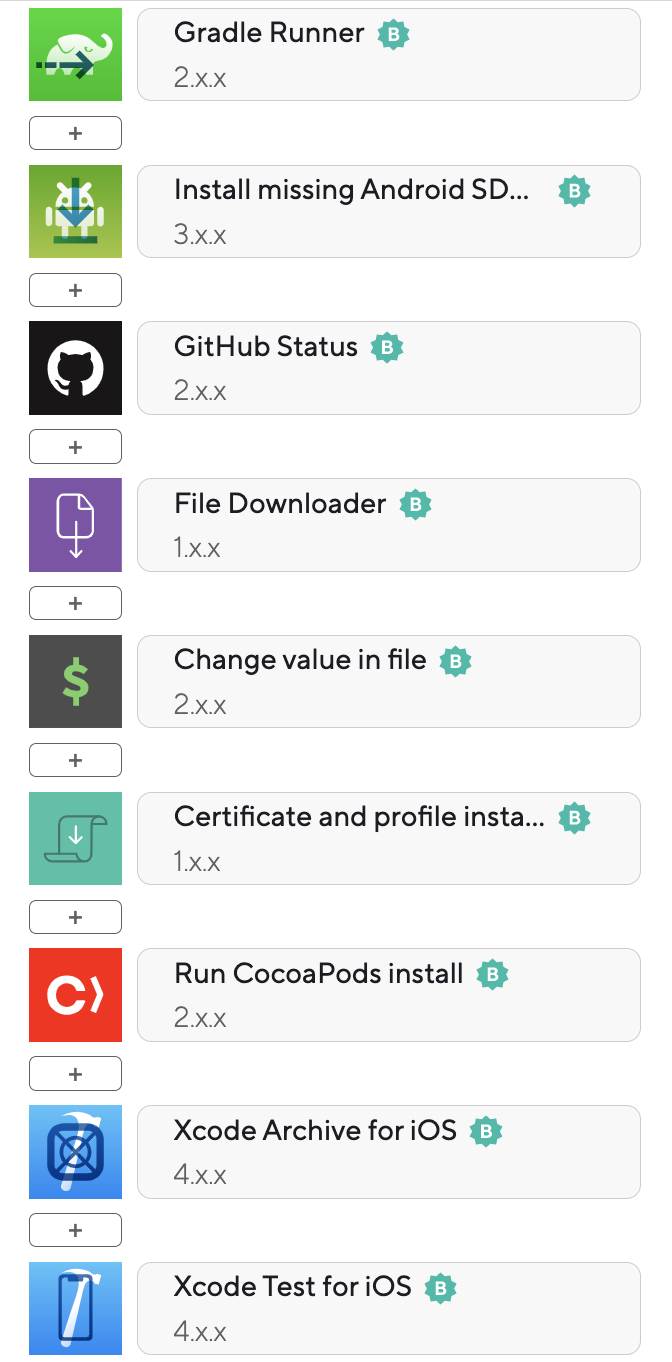Add step below Gradle Runner
The height and width of the screenshot is (1362, 672).
coord(75,133)
